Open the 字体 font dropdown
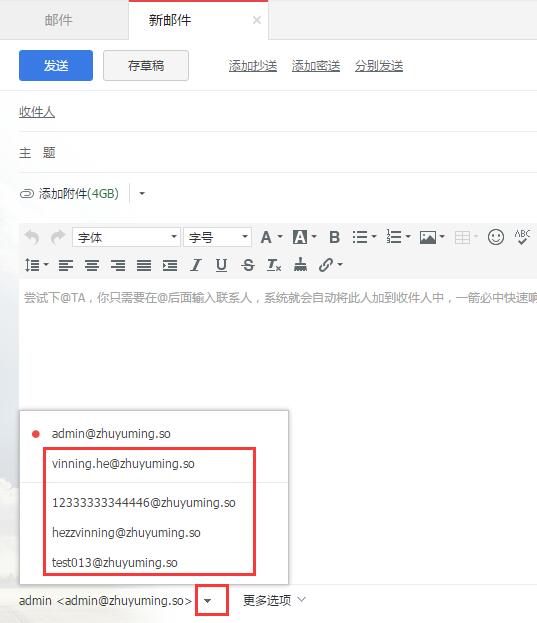537x623 pixels. [126, 237]
